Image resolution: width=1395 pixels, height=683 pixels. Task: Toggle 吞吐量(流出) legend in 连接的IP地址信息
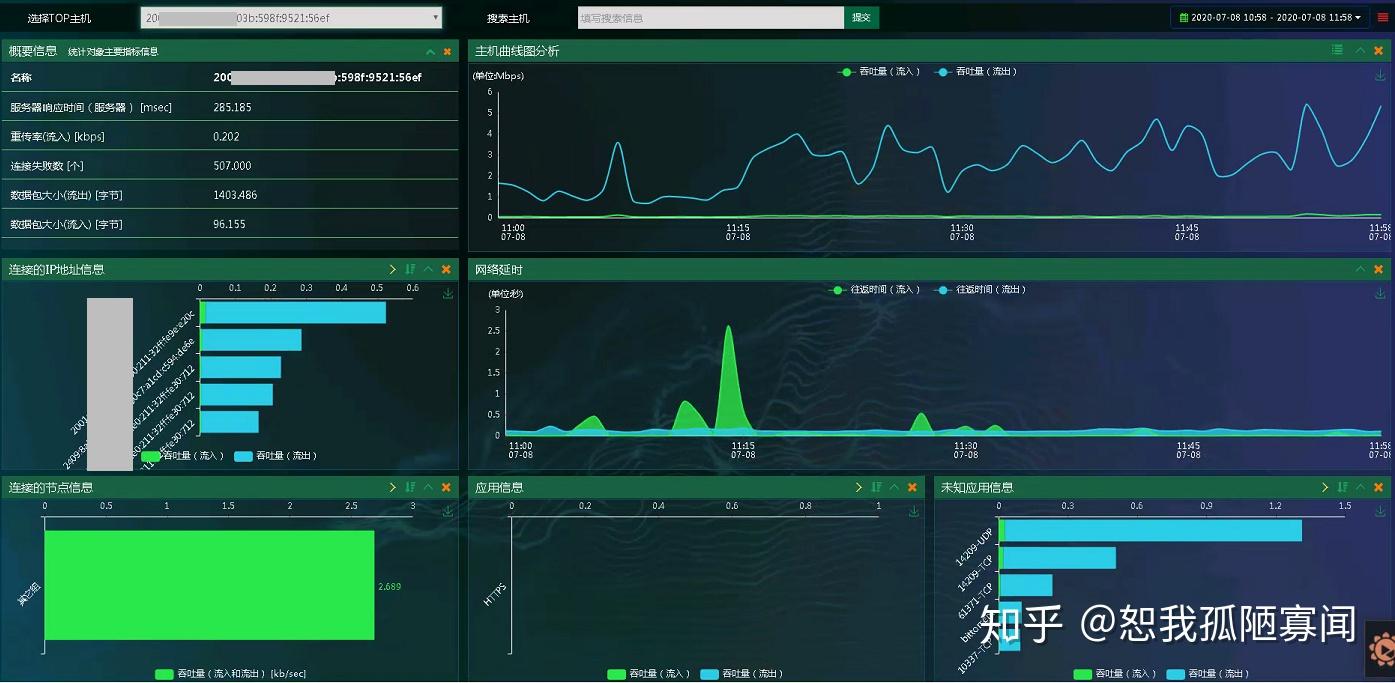click(x=275, y=456)
